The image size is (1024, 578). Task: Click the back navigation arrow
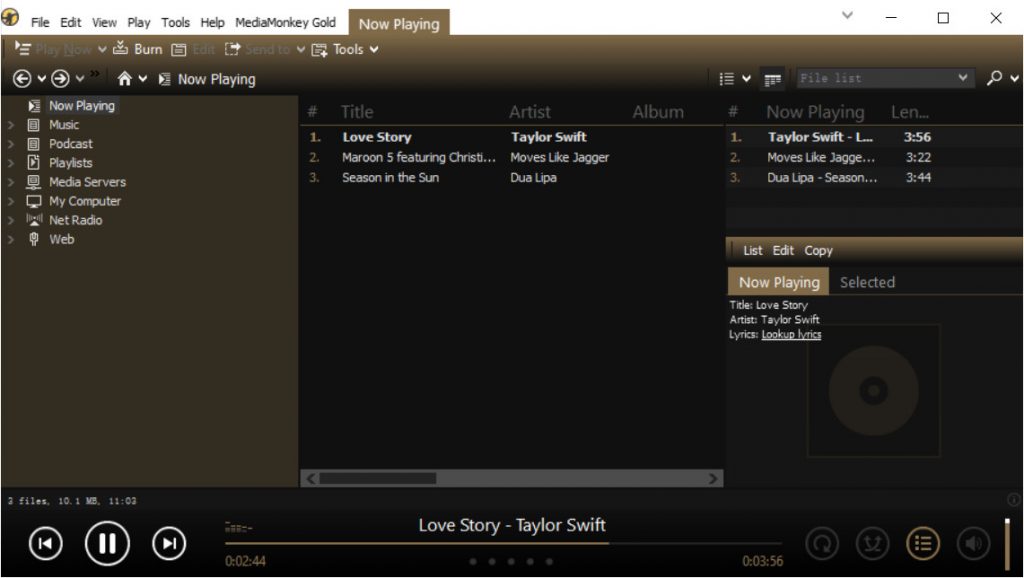coord(22,79)
